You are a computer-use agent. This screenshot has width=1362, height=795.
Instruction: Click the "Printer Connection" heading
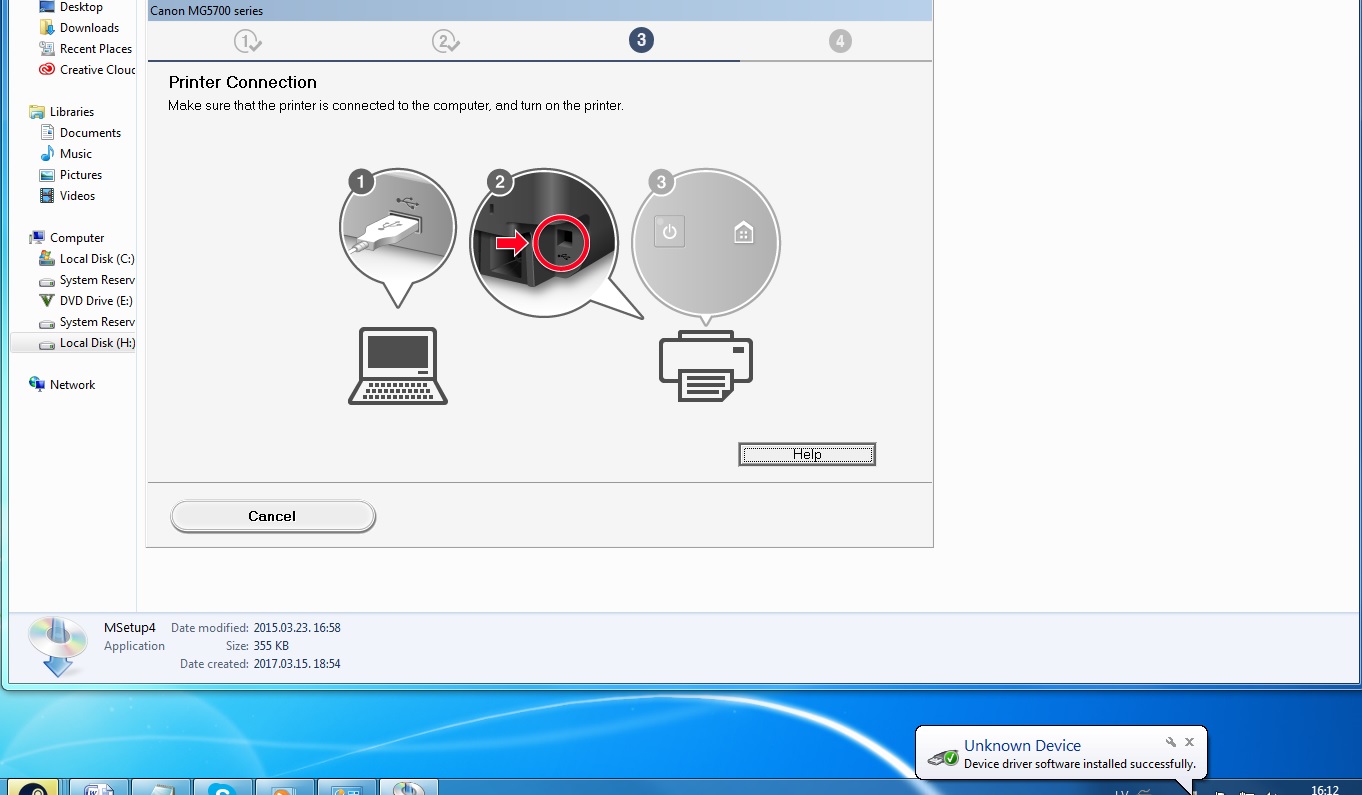242,82
